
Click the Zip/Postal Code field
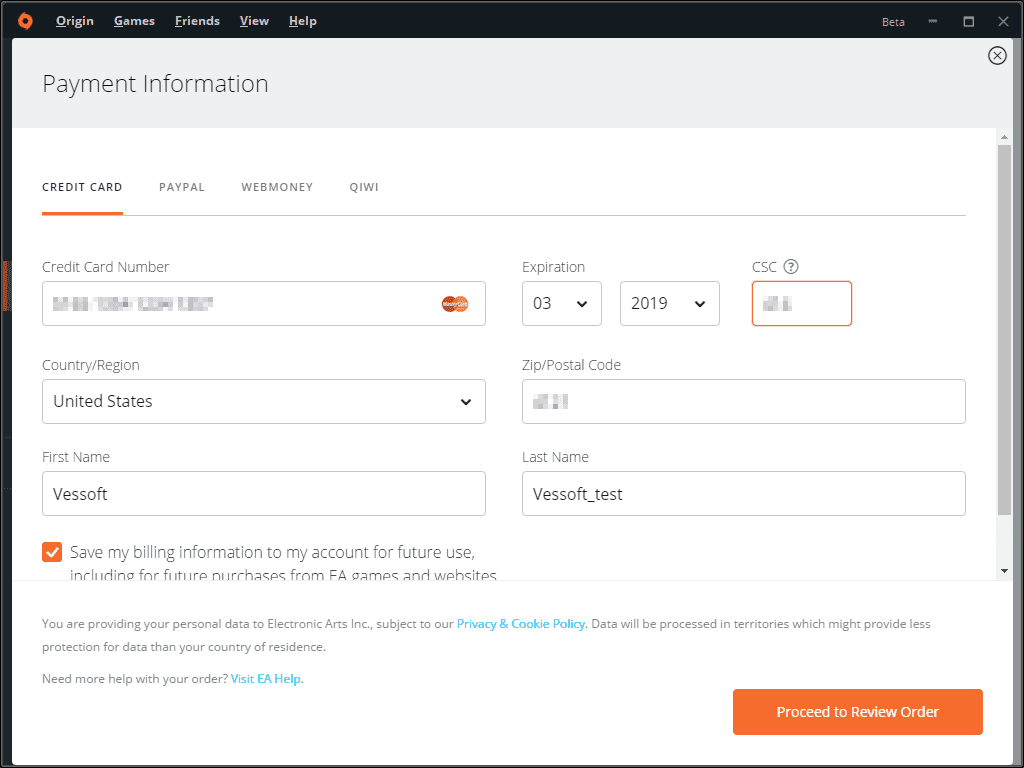coord(744,402)
